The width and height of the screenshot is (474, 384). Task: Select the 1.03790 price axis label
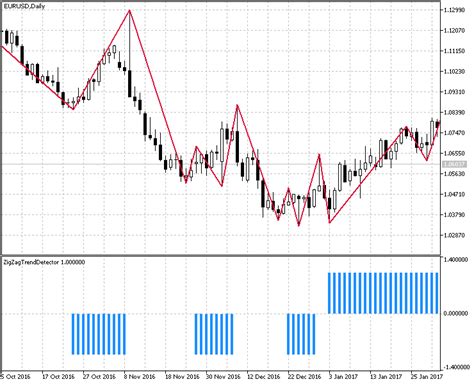pos(455,215)
